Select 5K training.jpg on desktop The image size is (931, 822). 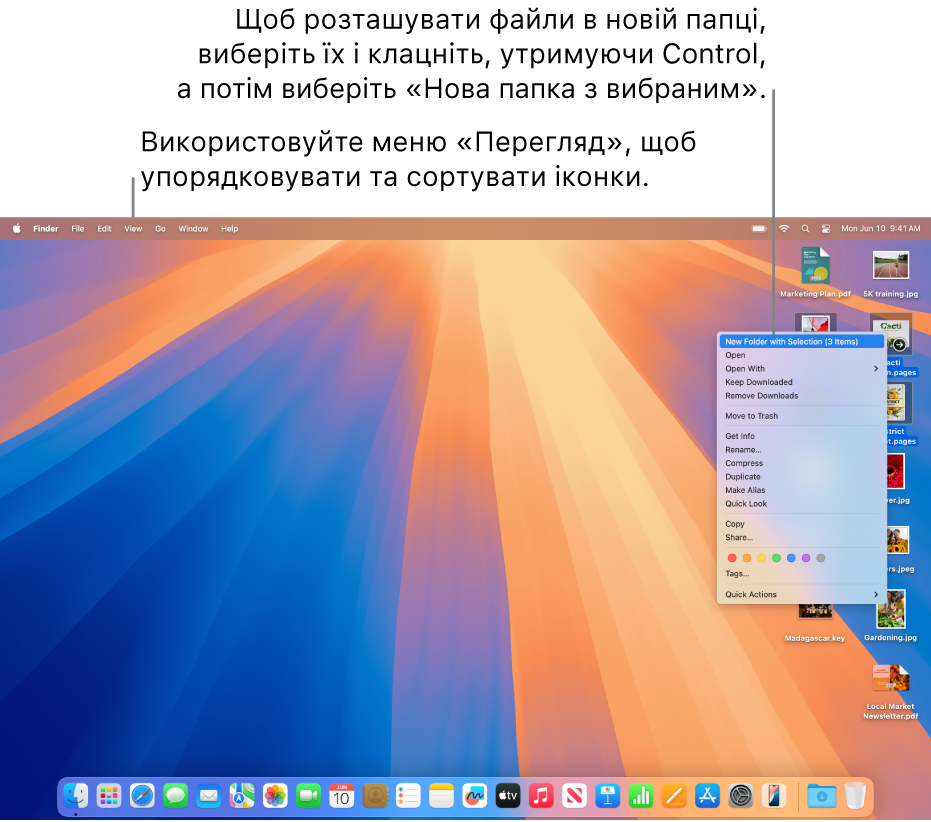click(891, 273)
